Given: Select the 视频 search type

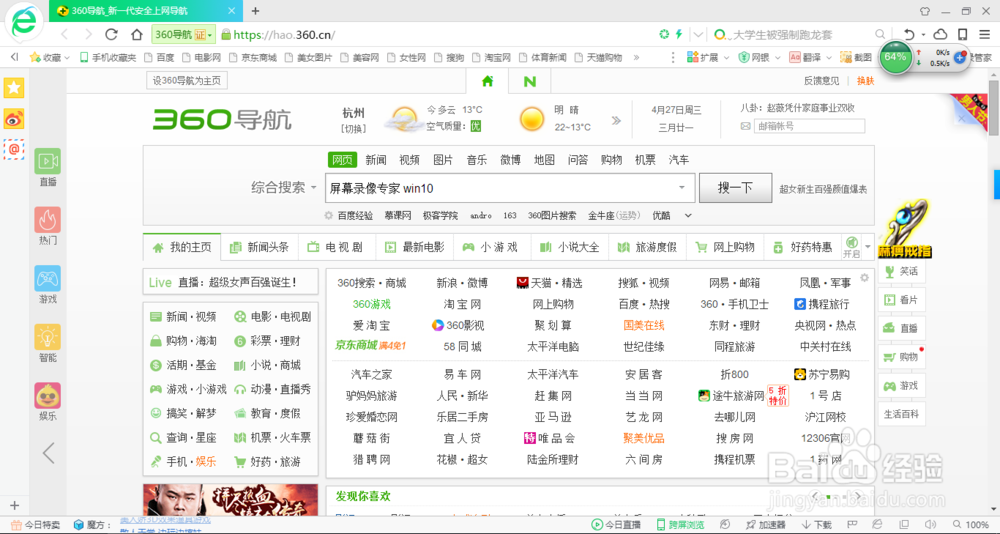Looking at the screenshot, I should [x=409, y=159].
